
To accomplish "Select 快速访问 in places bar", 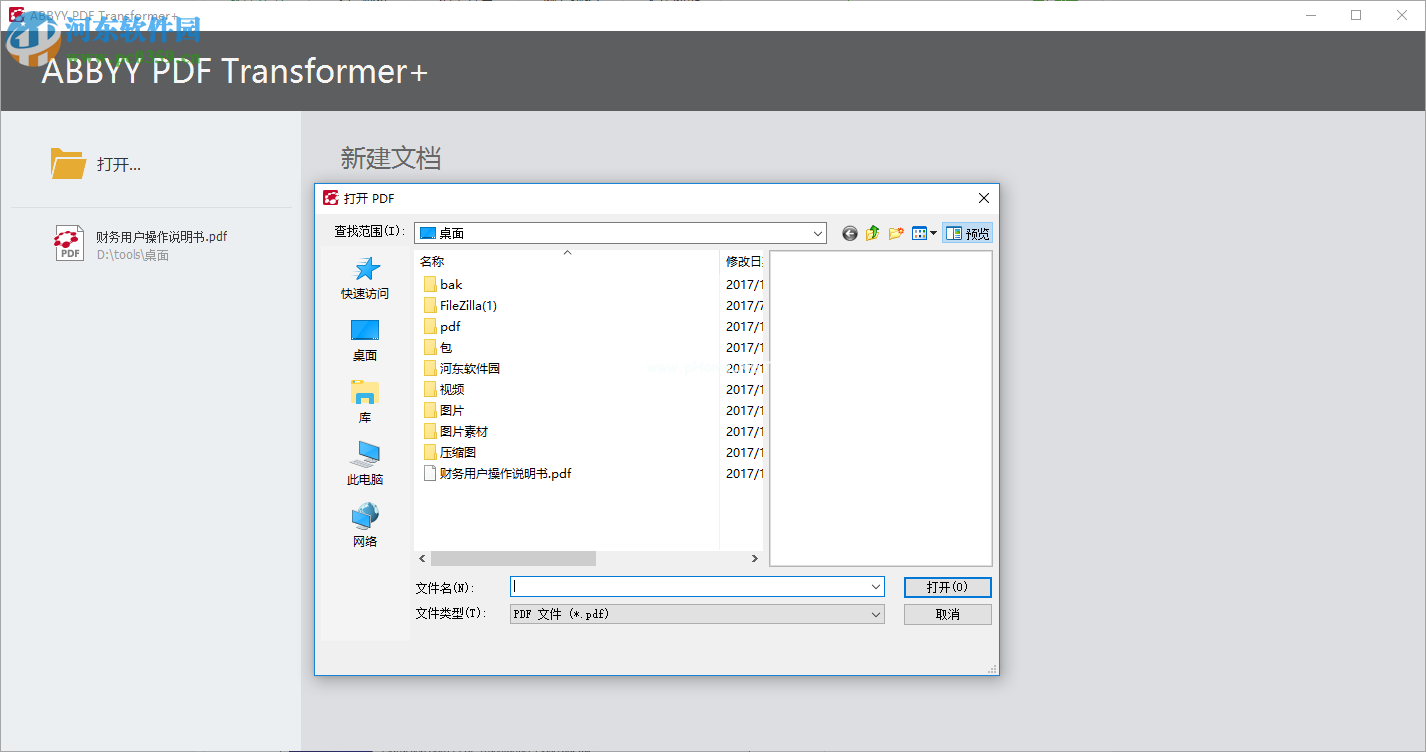I will [x=365, y=279].
